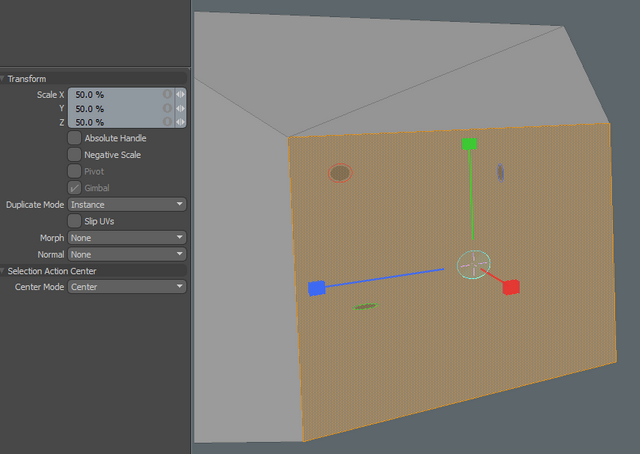The image size is (640, 454).
Task: Click the Scale Y value slider arrows
Action: coord(180,108)
